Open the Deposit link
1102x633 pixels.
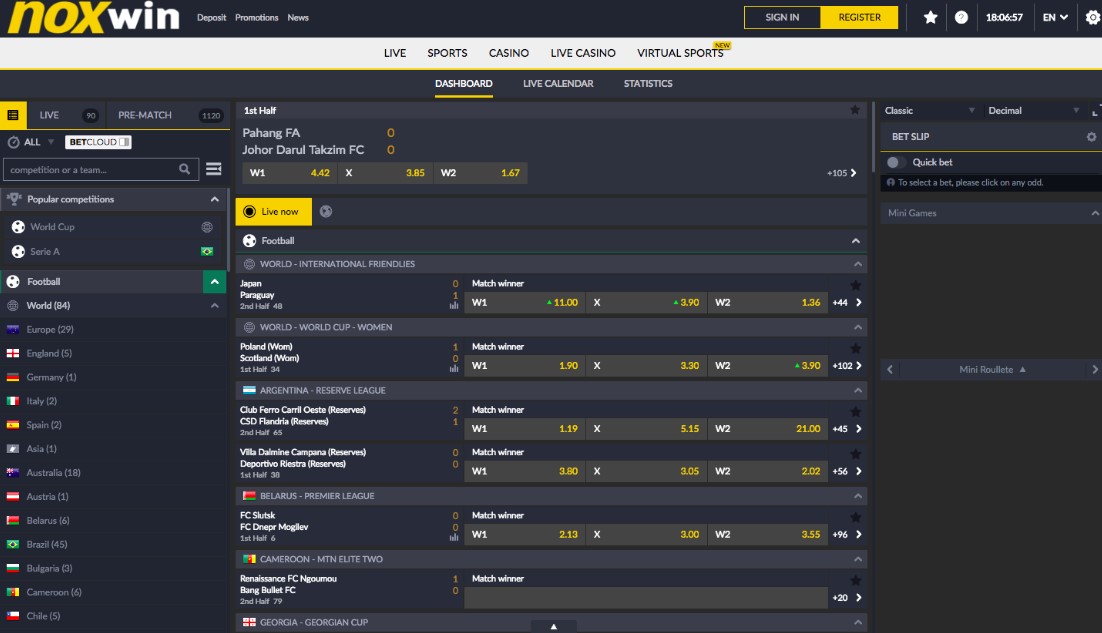coord(212,18)
